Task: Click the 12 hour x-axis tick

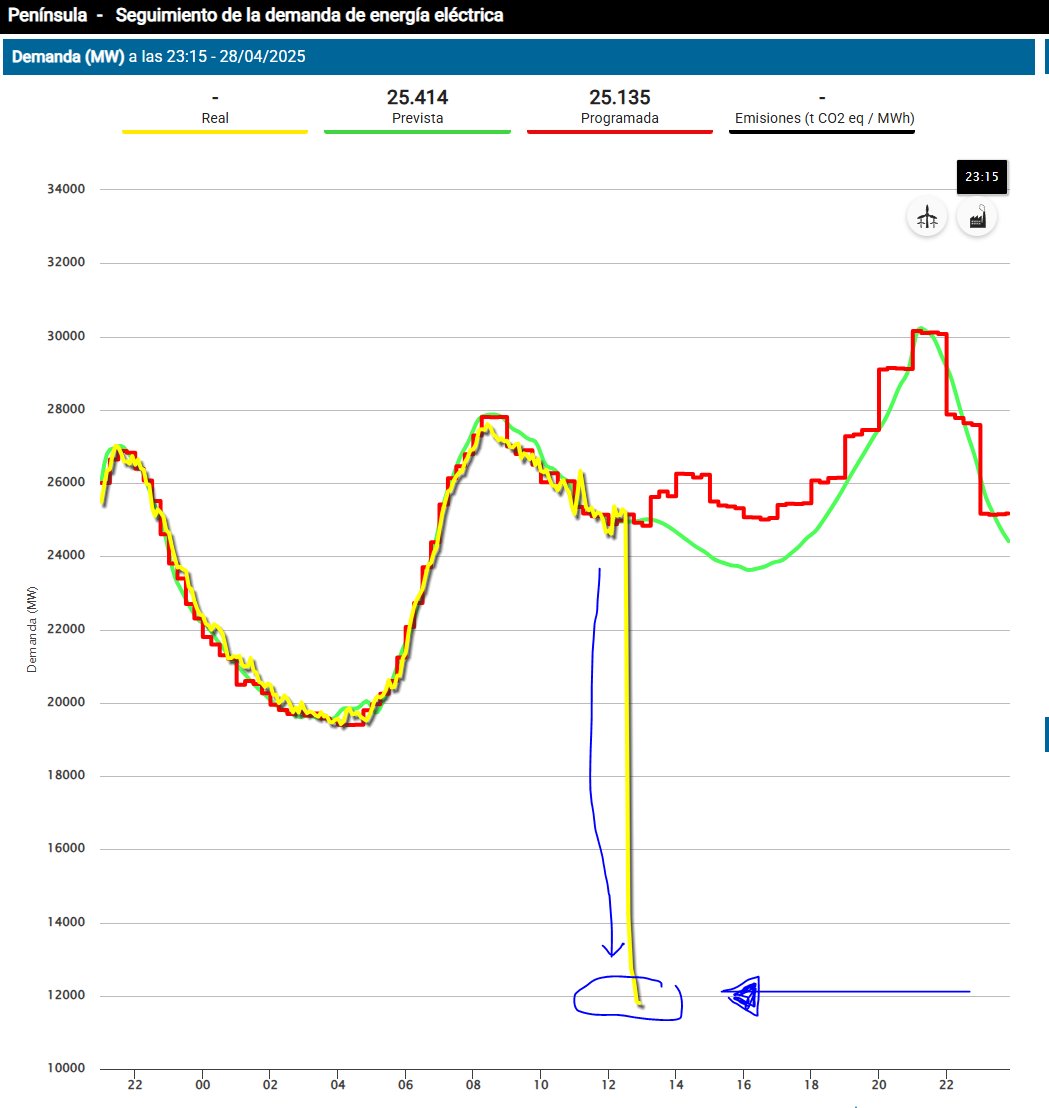Action: 608,1084
